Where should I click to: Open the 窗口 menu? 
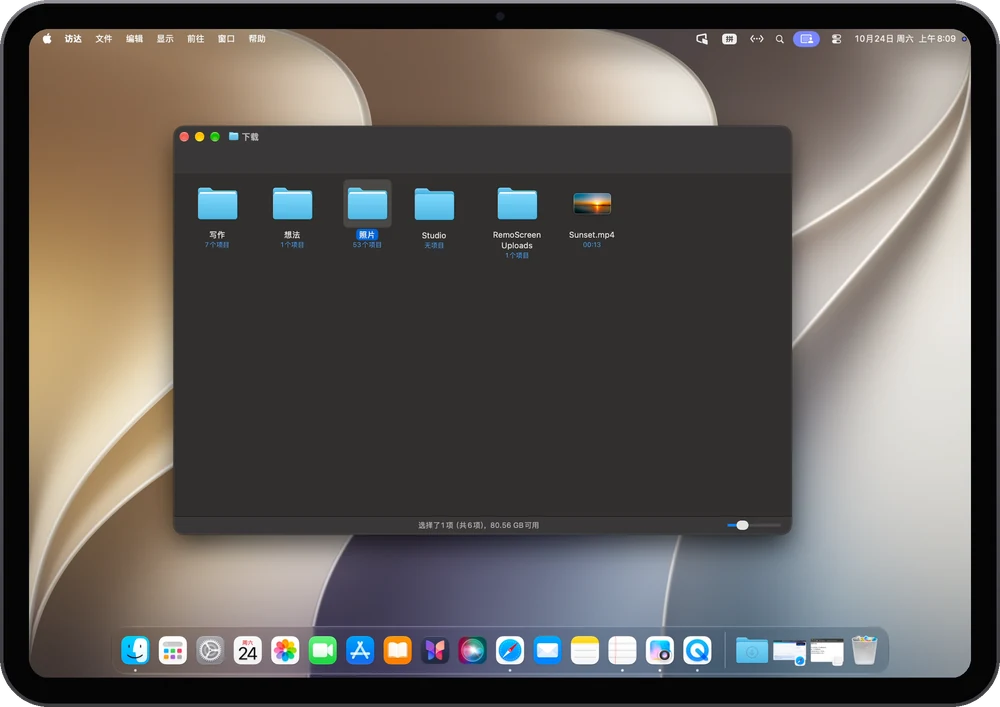click(226, 39)
